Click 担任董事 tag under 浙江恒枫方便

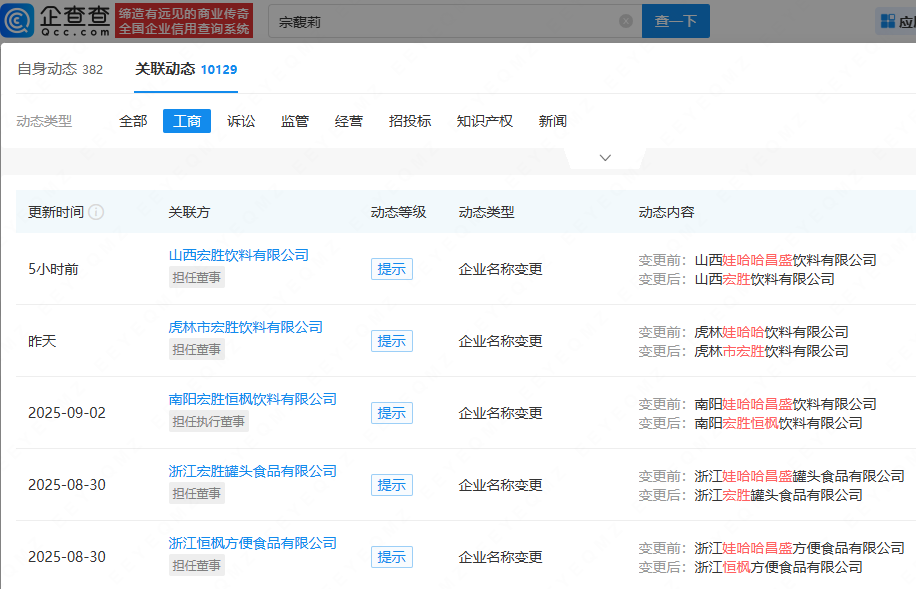pyautogui.click(x=196, y=565)
